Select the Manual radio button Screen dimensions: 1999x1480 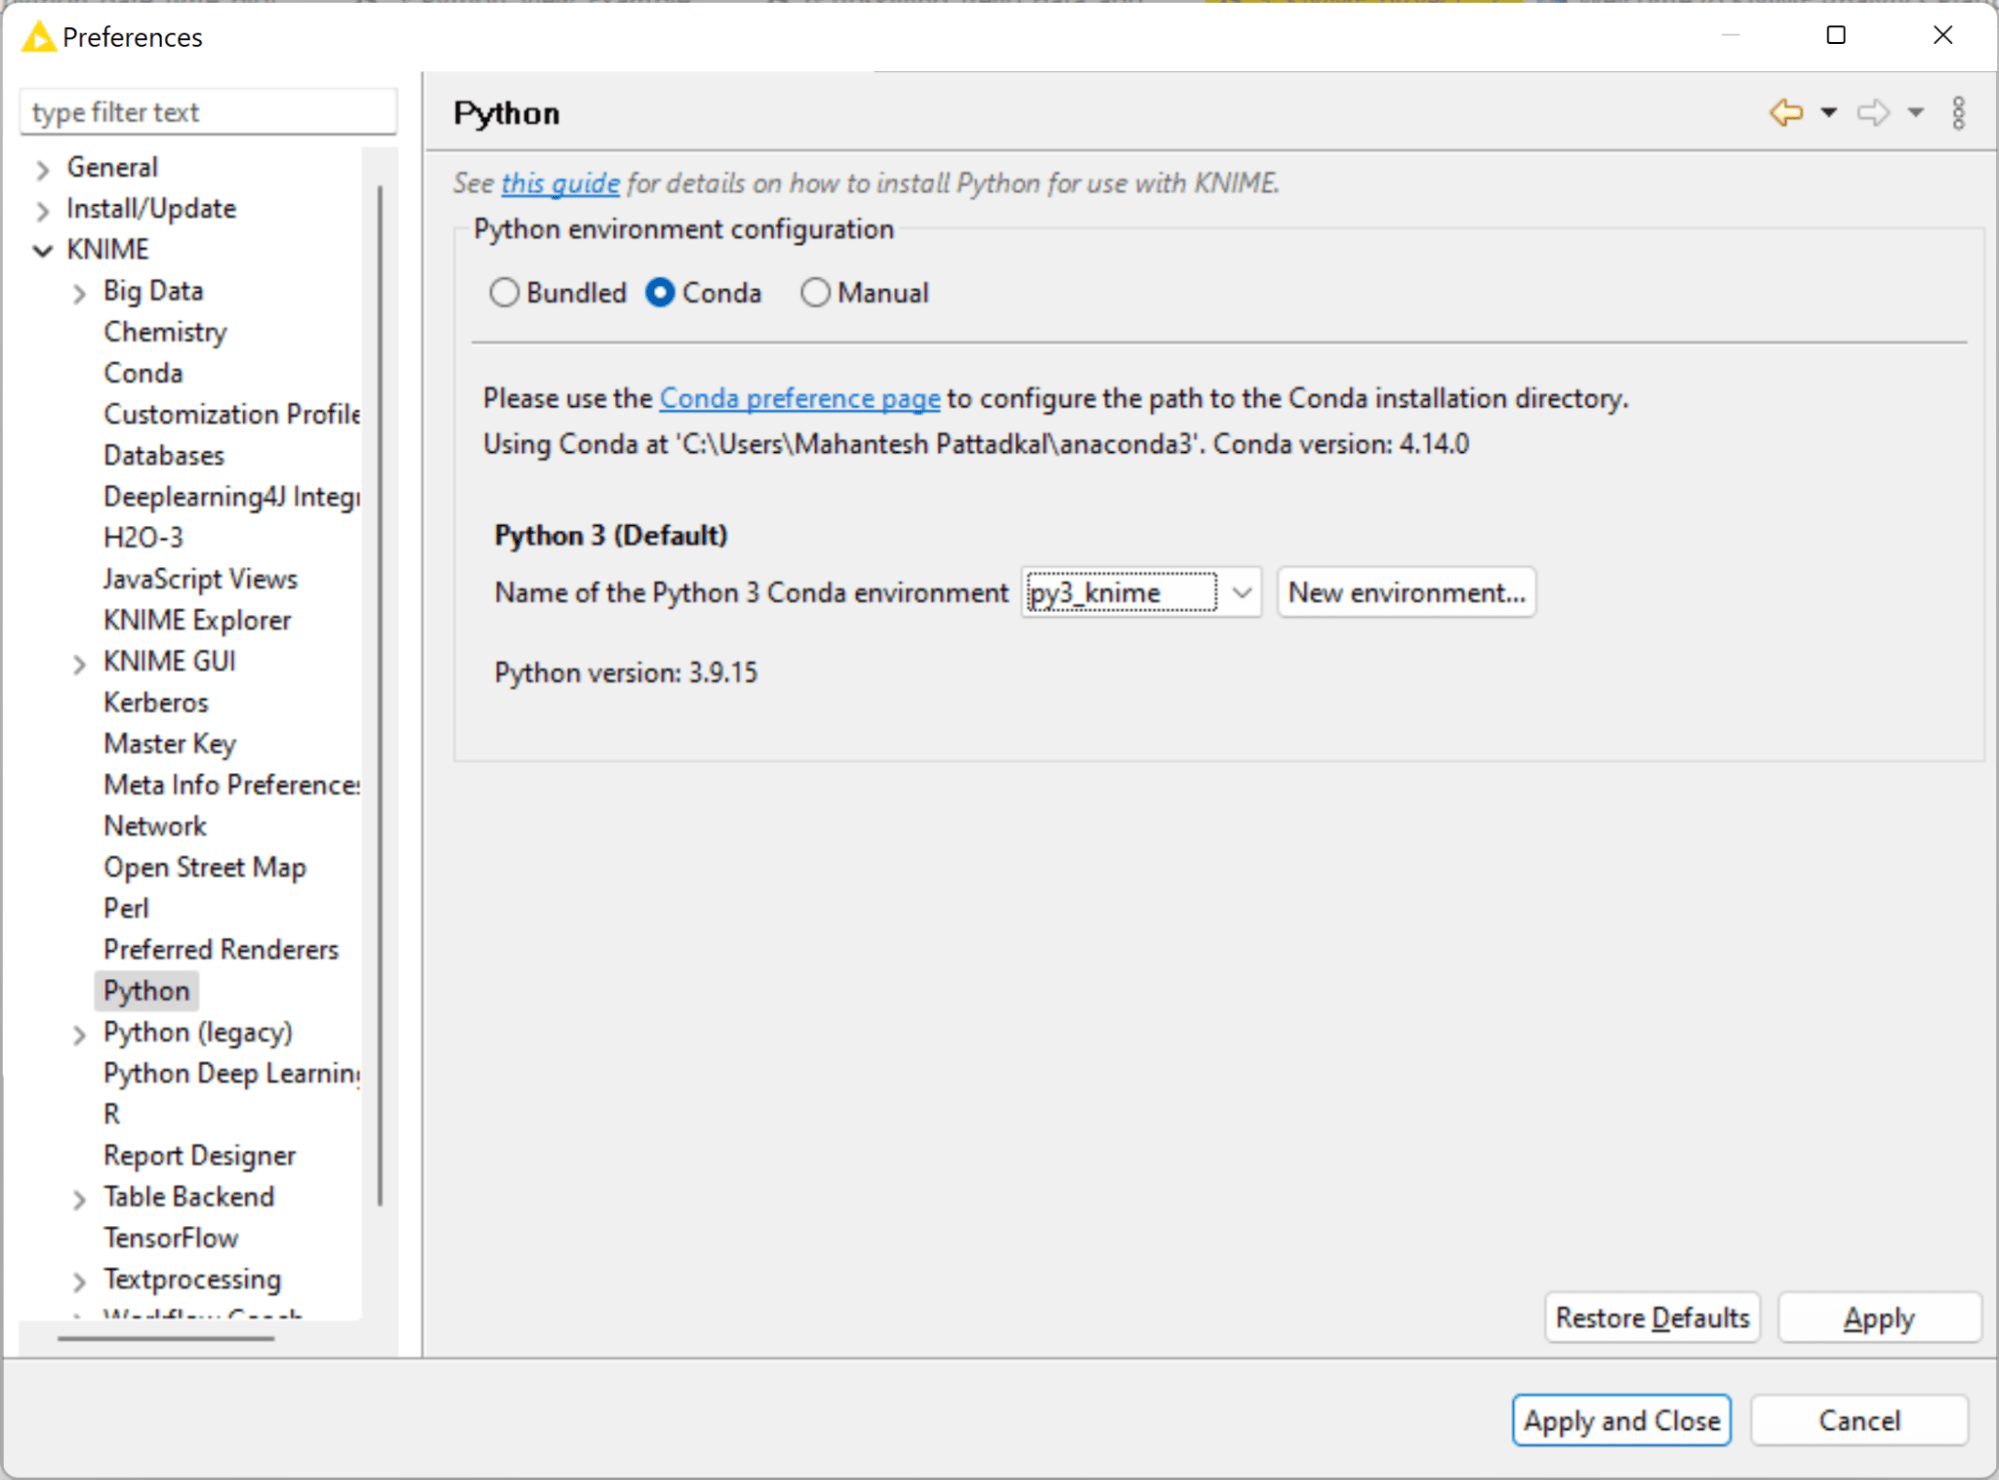pos(815,292)
